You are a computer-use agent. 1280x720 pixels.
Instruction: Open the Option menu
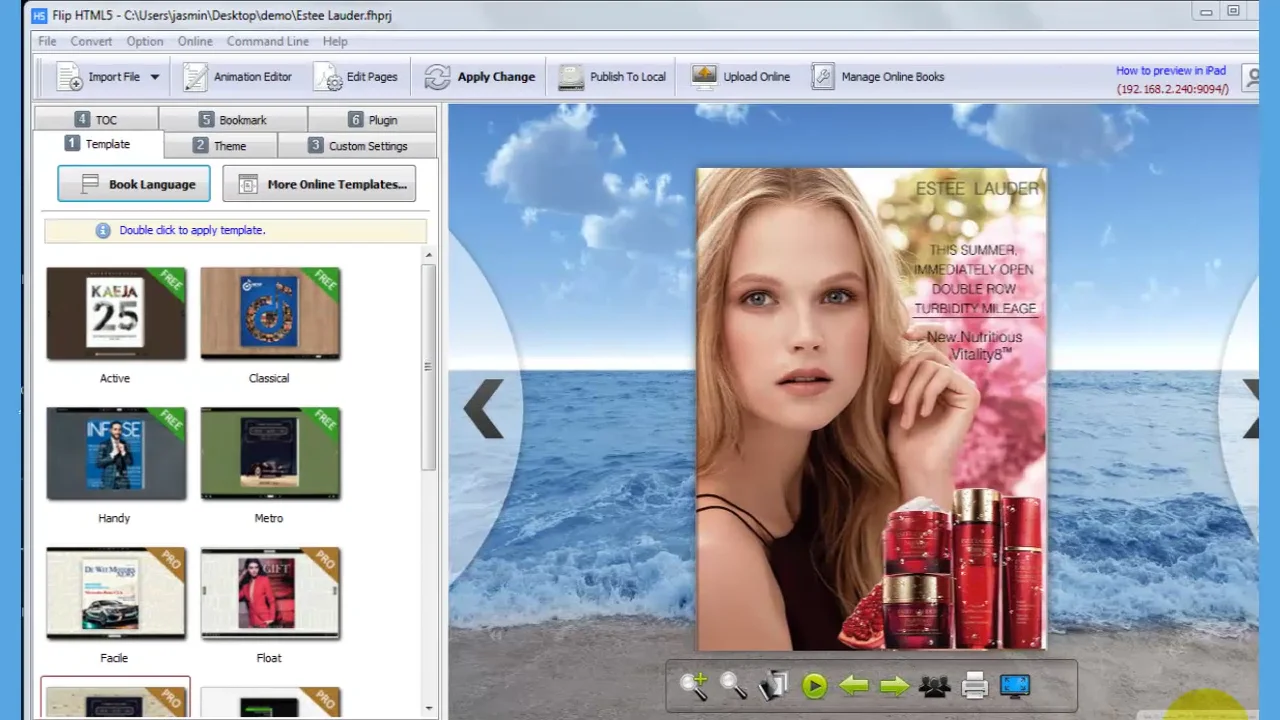pos(145,41)
